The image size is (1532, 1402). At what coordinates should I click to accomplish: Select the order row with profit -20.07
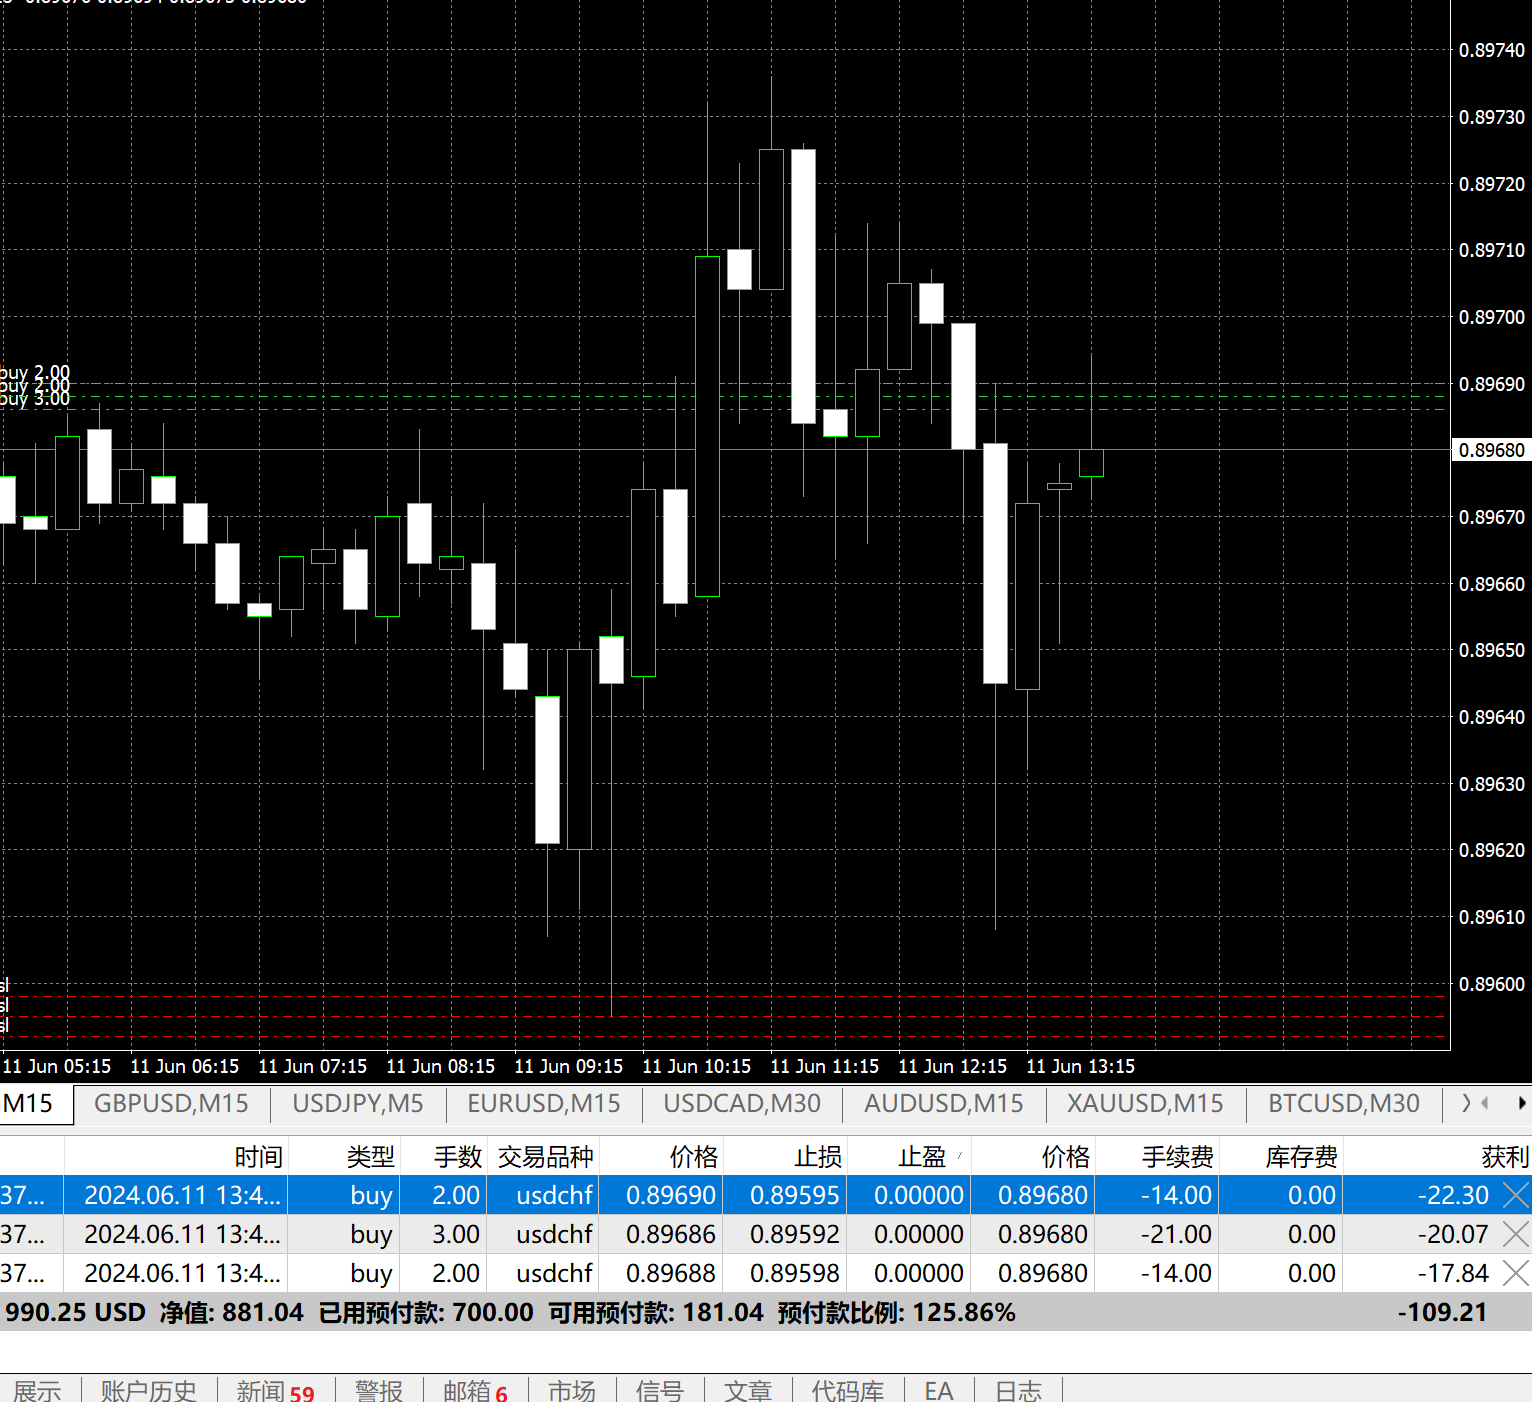coord(766,1234)
